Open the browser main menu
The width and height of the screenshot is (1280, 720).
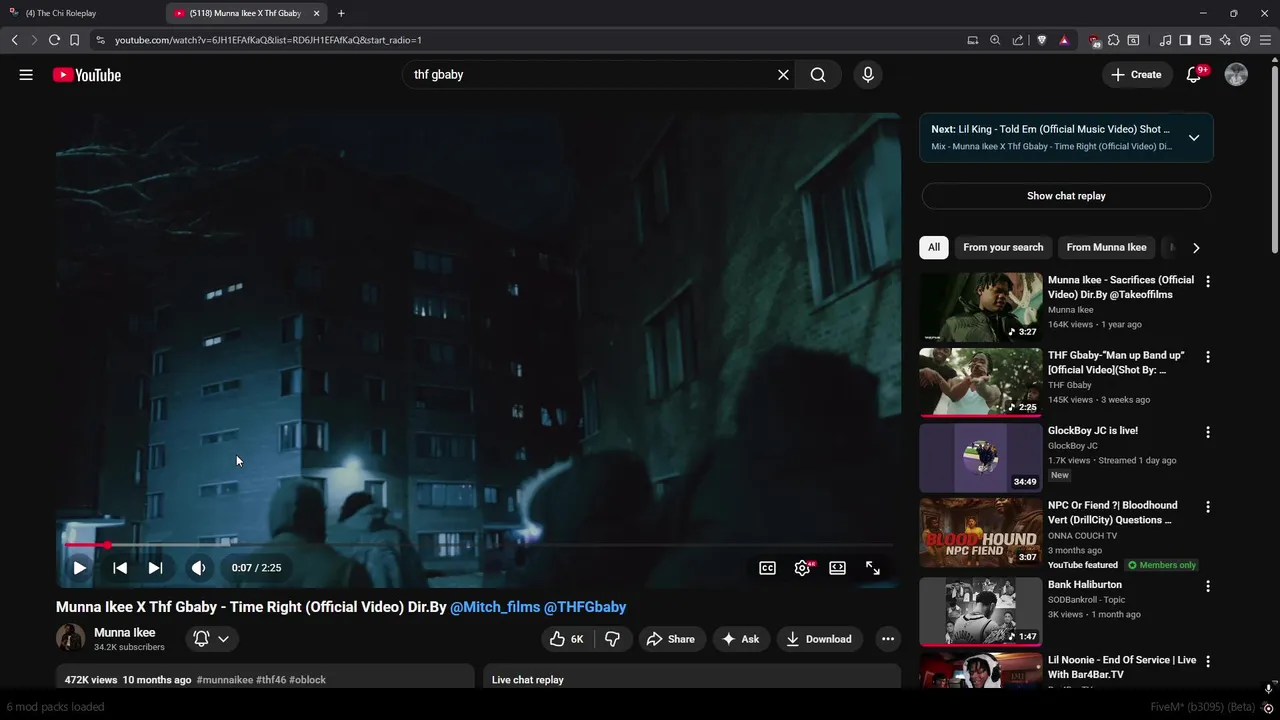click(1265, 40)
